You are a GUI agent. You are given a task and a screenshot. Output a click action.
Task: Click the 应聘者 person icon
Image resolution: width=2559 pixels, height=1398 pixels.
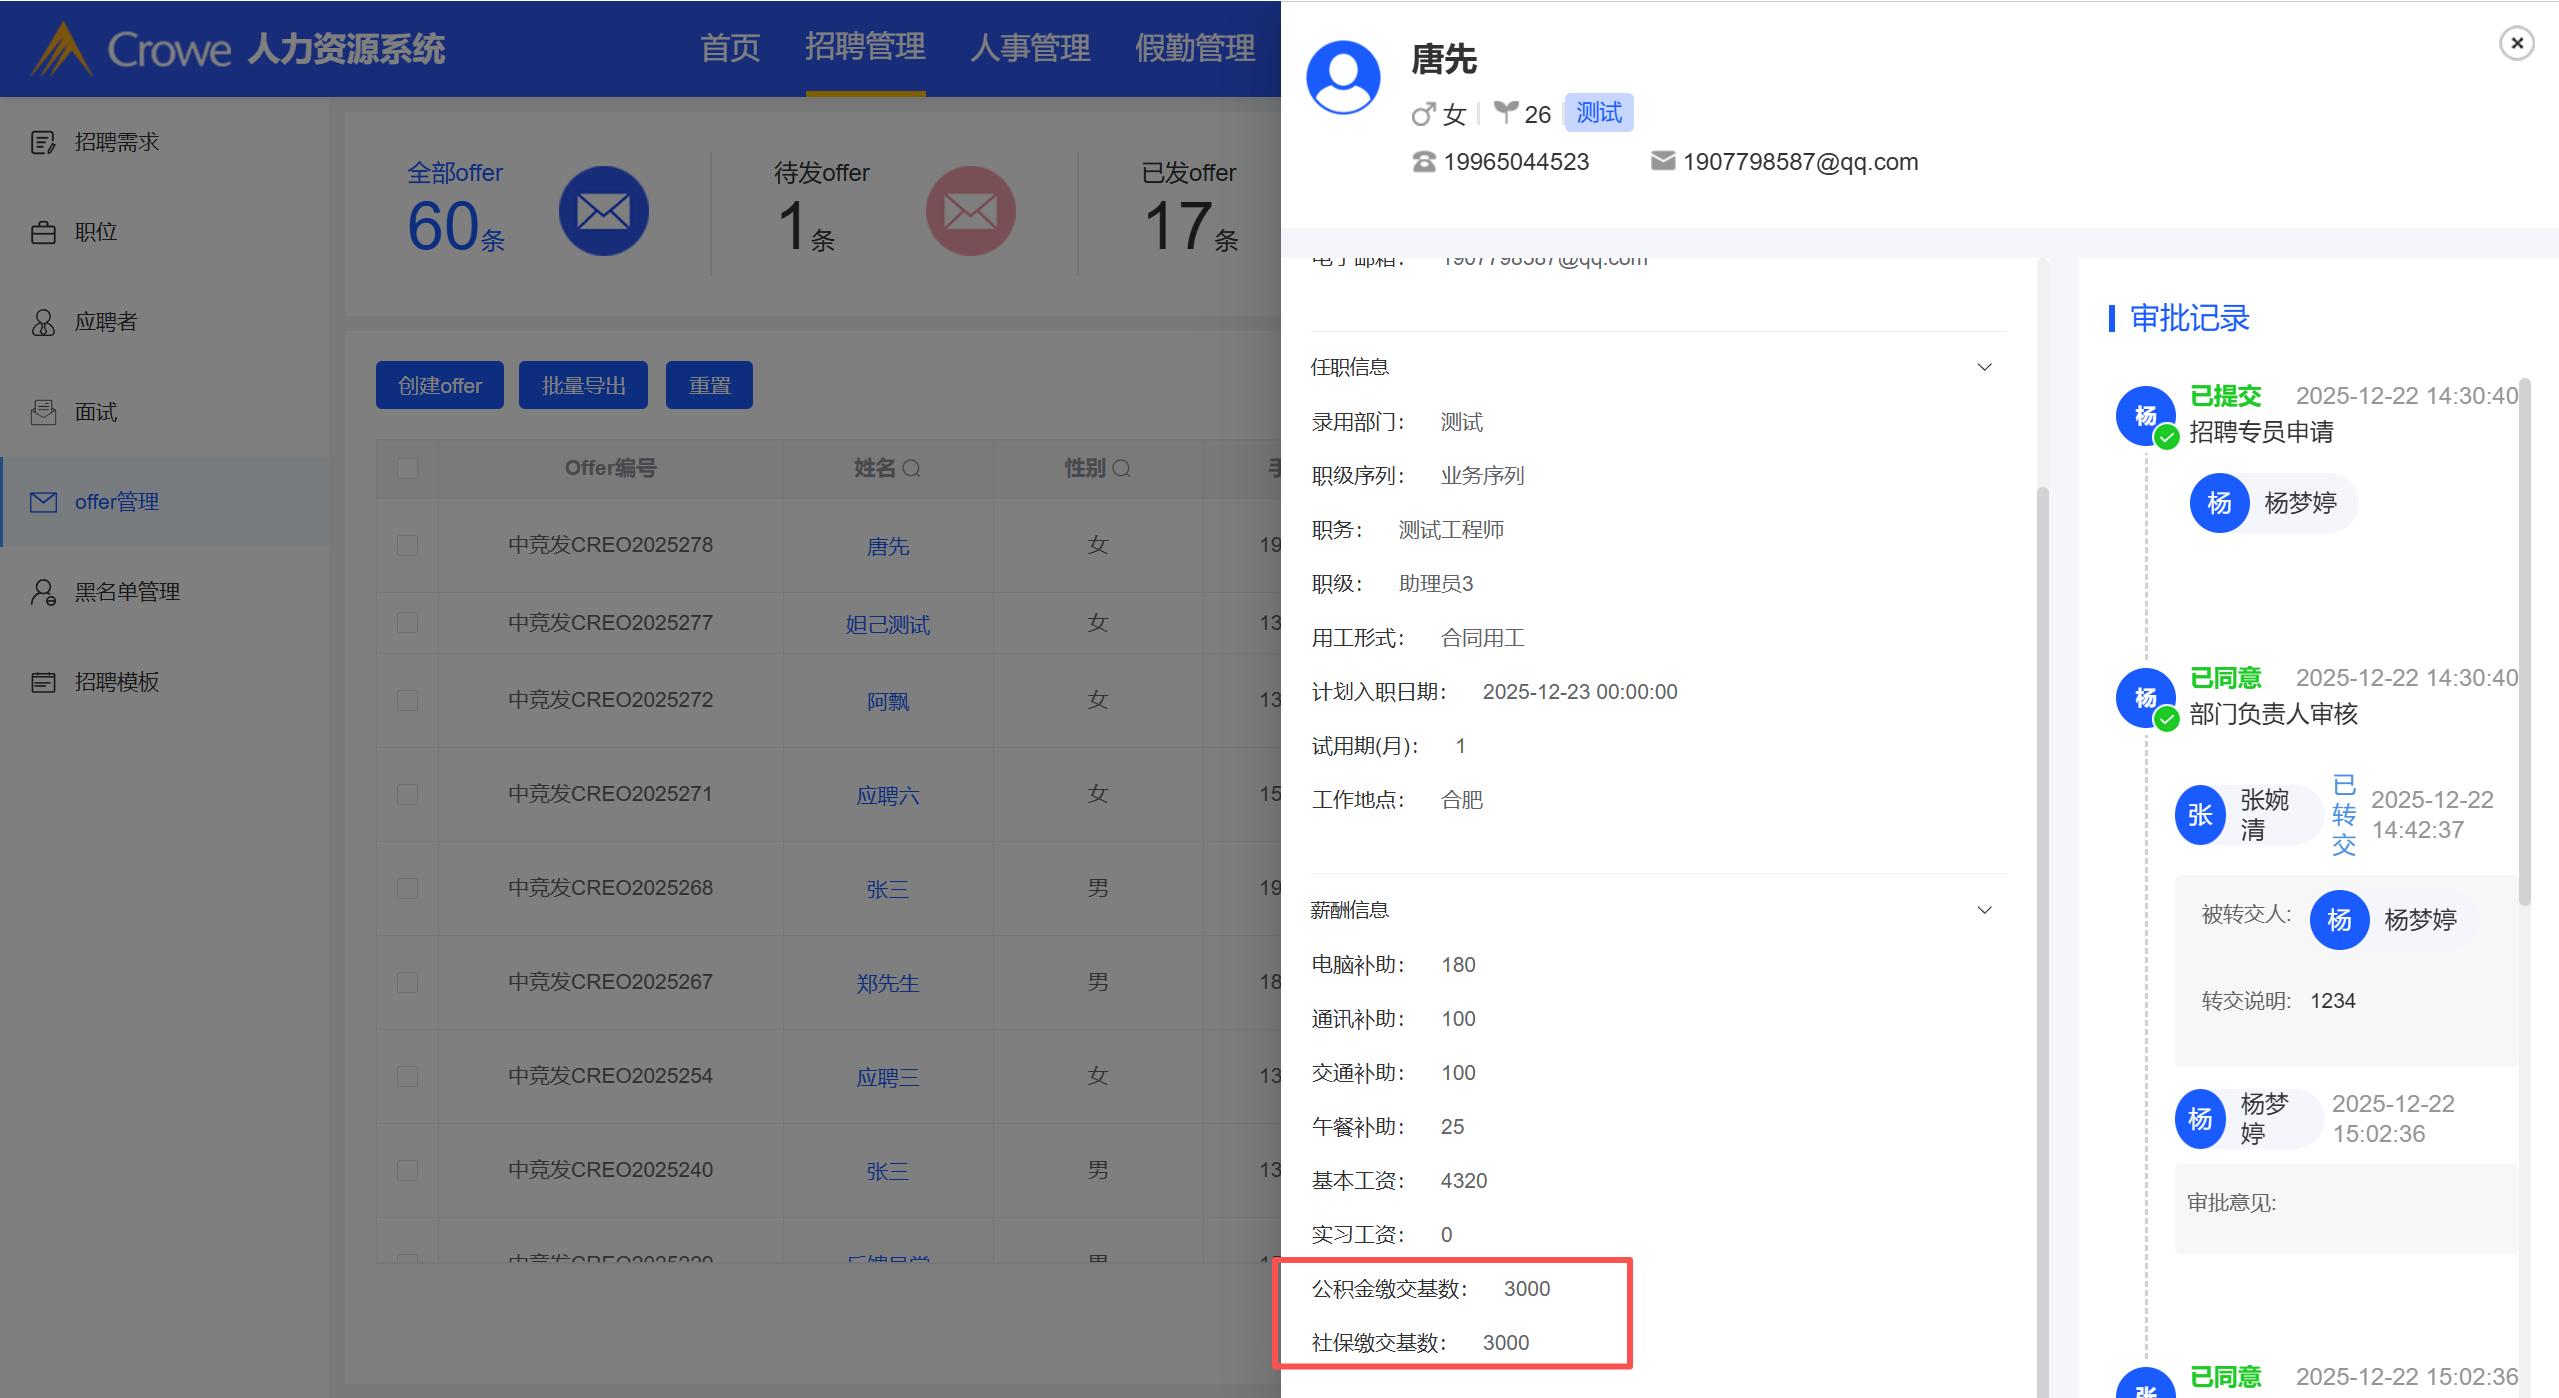[43, 322]
